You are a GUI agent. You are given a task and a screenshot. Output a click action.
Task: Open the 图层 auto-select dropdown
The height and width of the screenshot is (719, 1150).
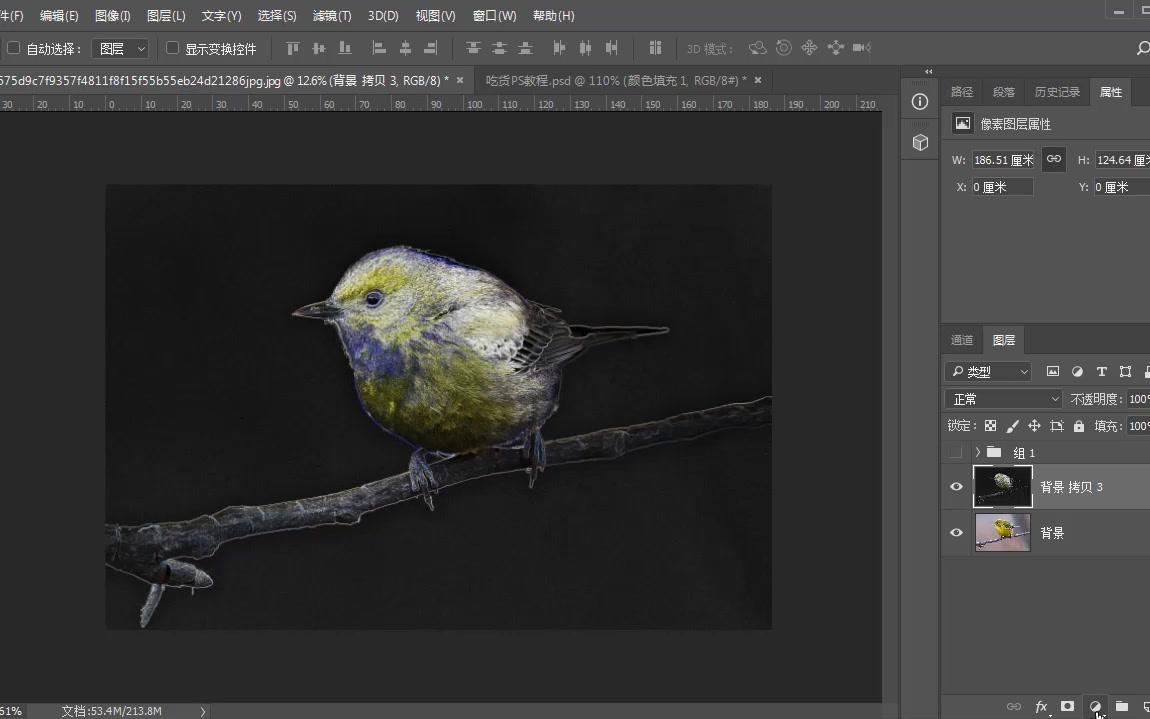[x=120, y=48]
